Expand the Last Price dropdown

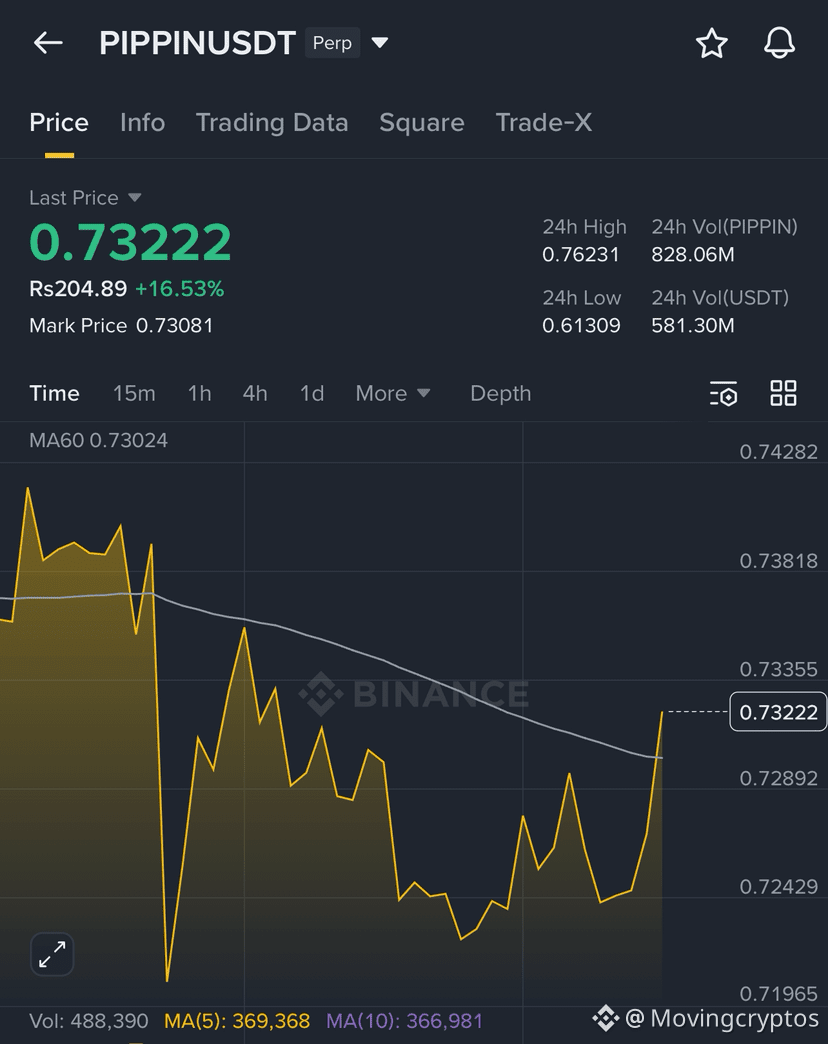click(134, 198)
